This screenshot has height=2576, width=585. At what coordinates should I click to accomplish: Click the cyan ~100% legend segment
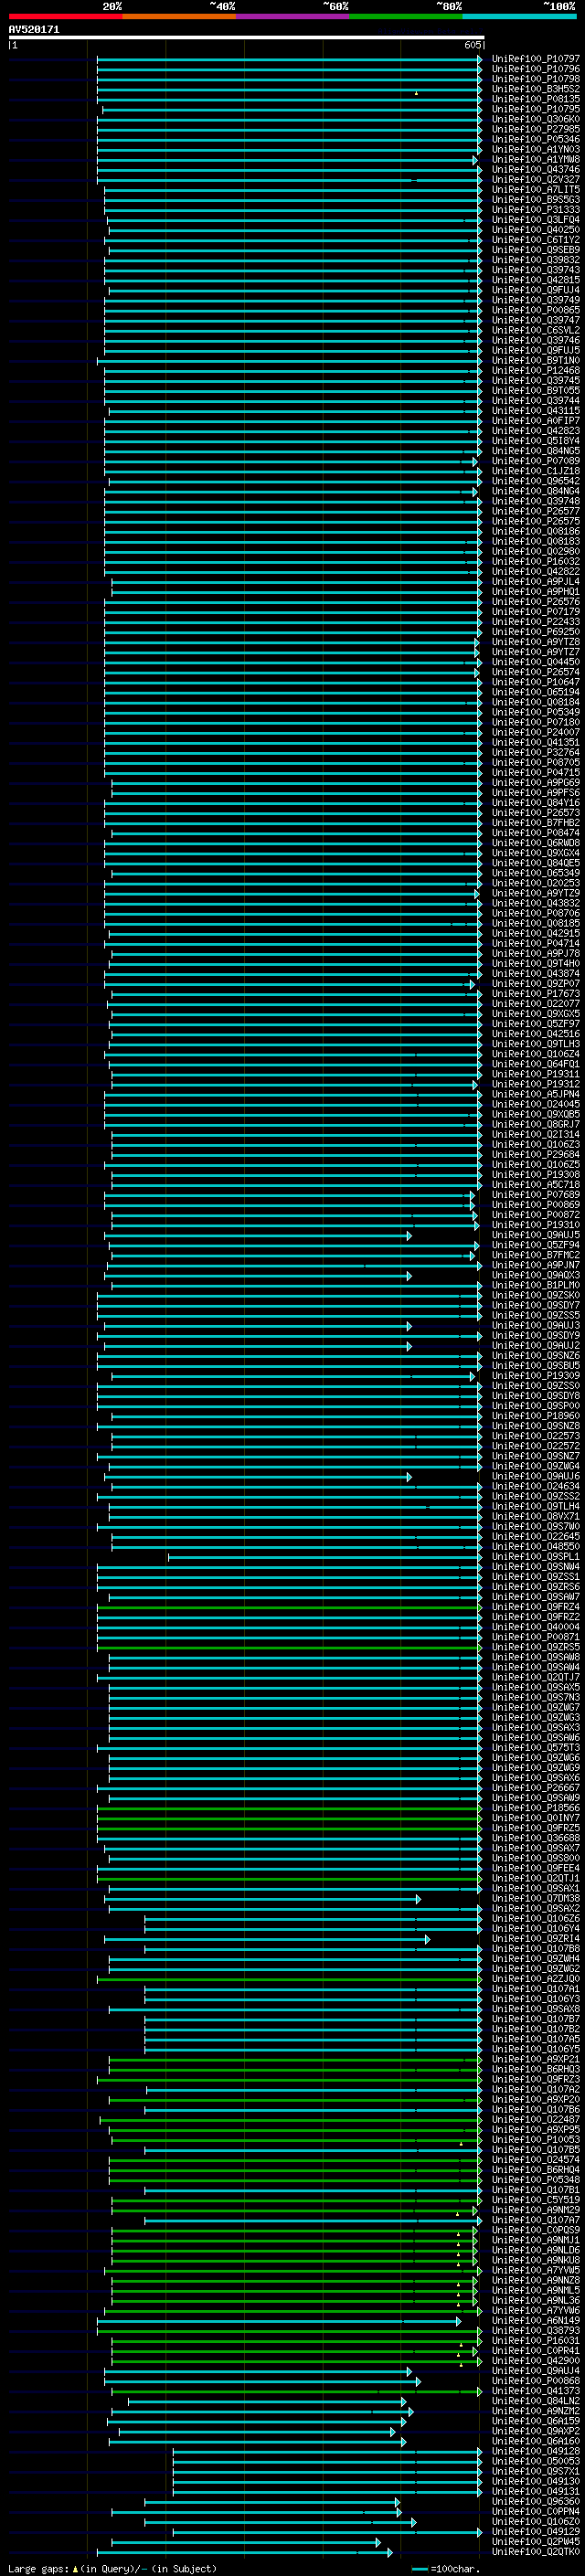(x=519, y=16)
